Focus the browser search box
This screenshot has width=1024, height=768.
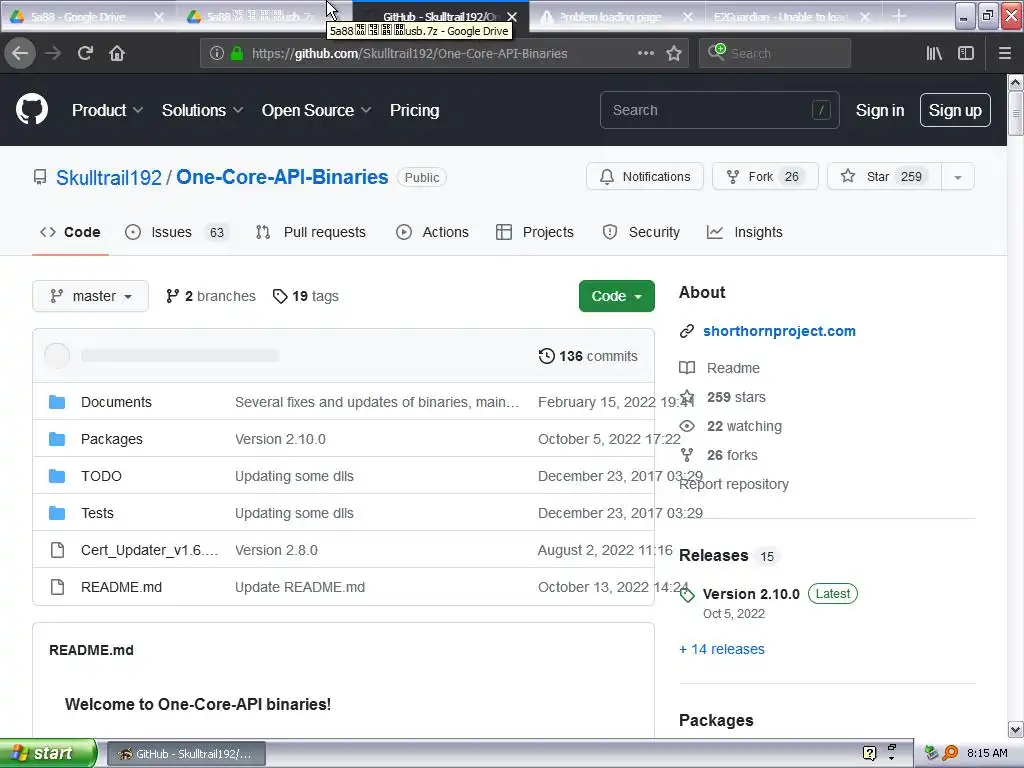[775, 54]
